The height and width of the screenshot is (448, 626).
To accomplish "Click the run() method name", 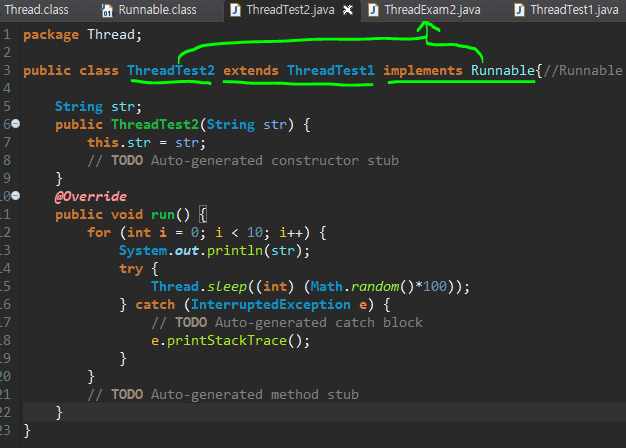I will 163,215.
